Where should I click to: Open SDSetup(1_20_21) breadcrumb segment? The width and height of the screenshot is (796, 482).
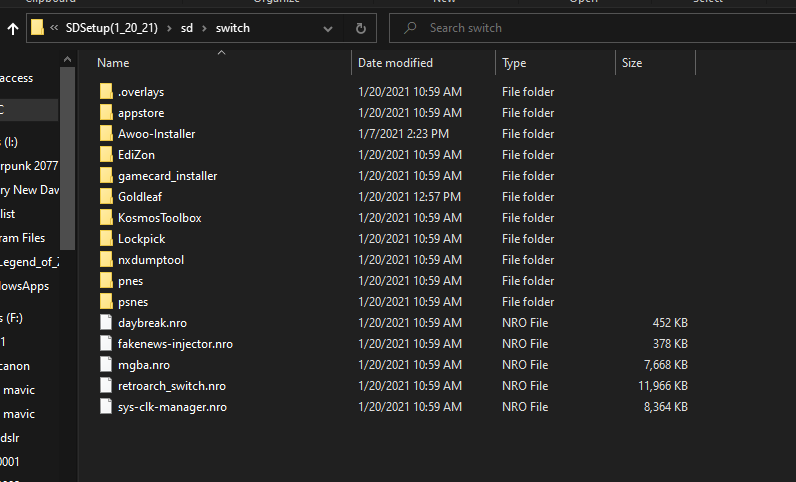tap(112, 28)
